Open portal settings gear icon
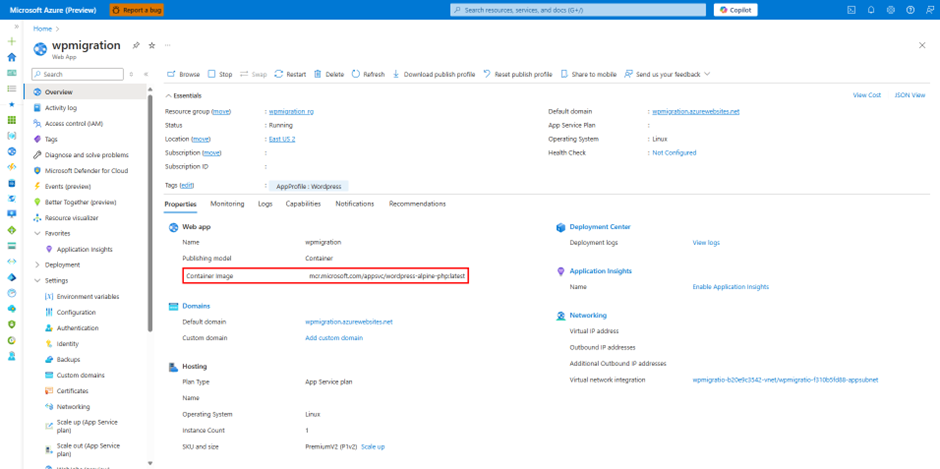This screenshot has width=940, height=469. [891, 10]
